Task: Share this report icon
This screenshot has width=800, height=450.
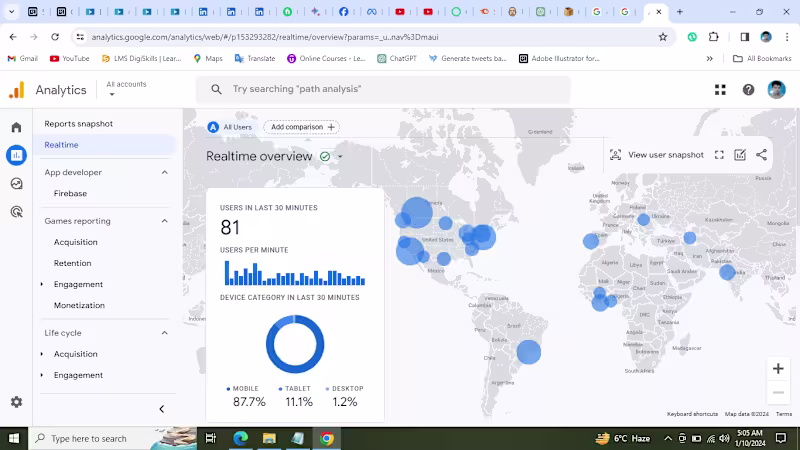Action: [761, 155]
